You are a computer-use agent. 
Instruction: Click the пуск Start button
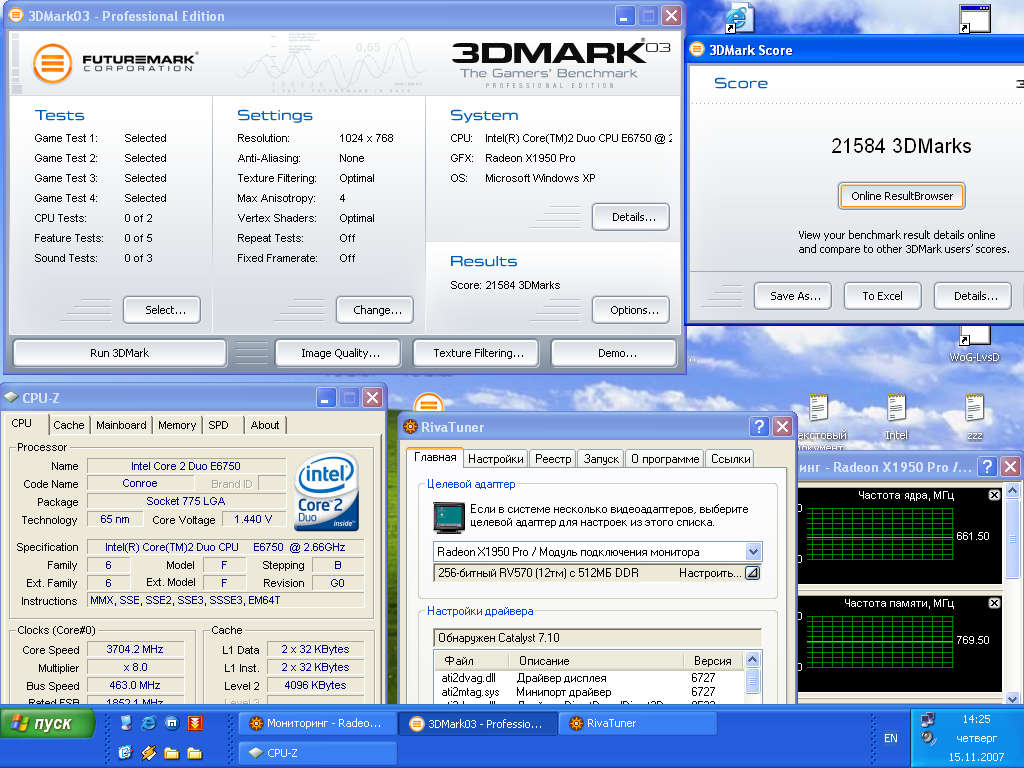[x=47, y=724]
